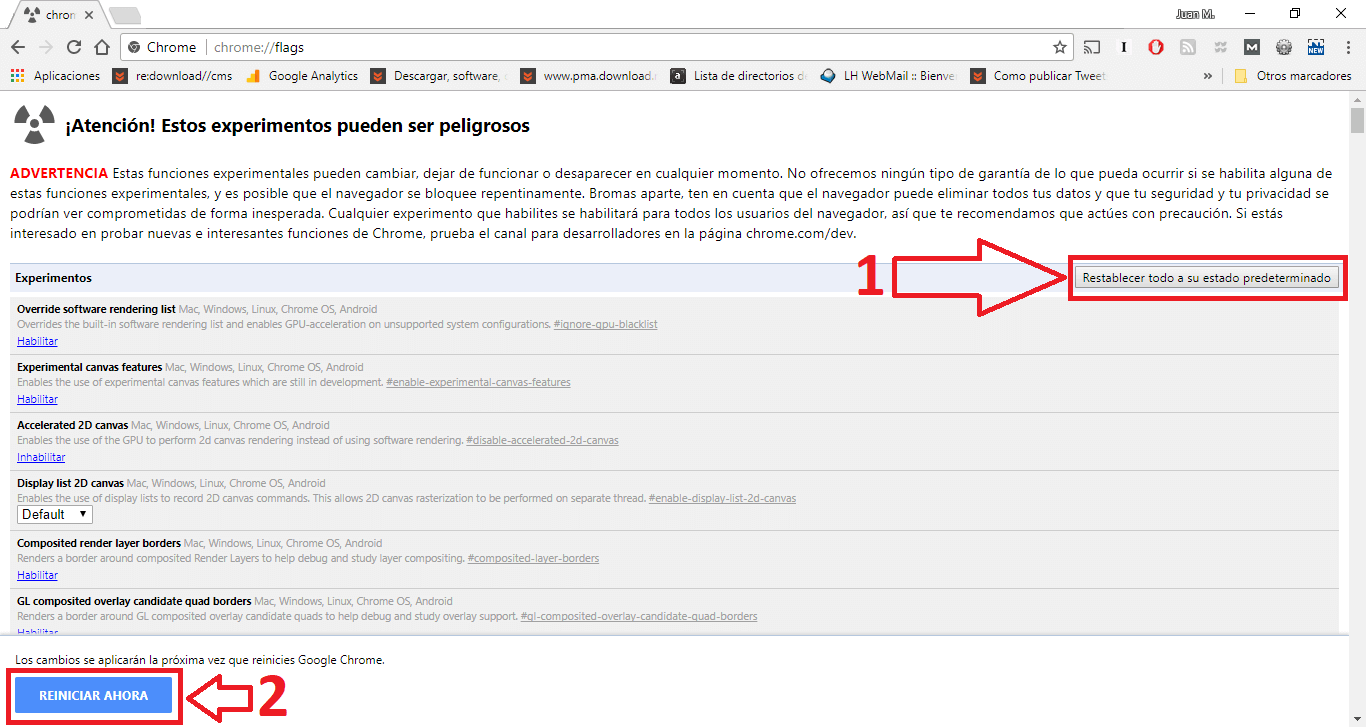This screenshot has width=1366, height=727.
Task: Click the page's vertical scrollbar thumb
Action: [1357, 120]
